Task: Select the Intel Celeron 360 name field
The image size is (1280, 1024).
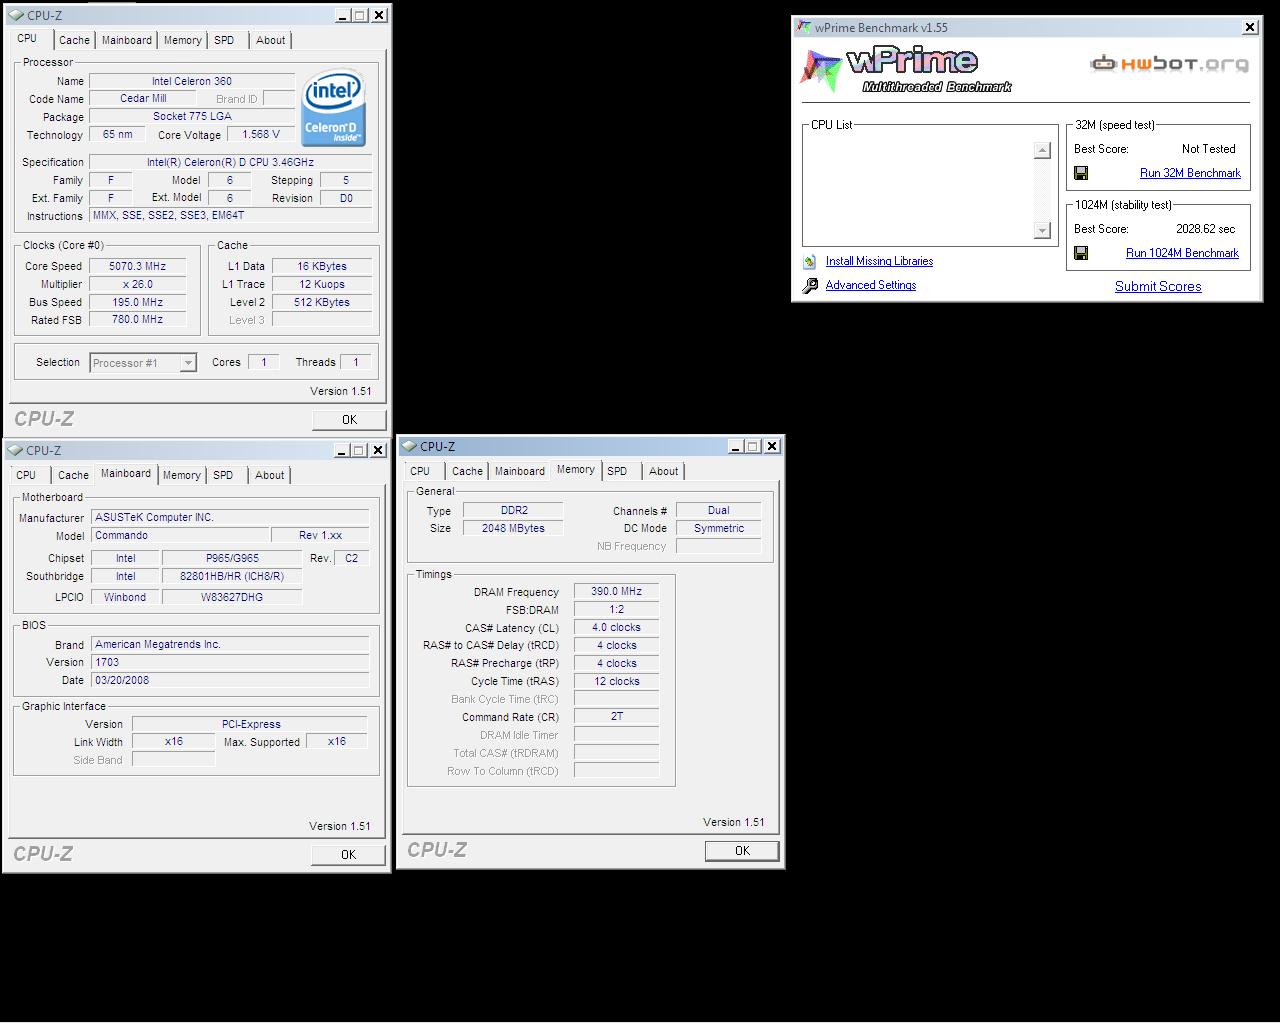Action: tap(192, 81)
